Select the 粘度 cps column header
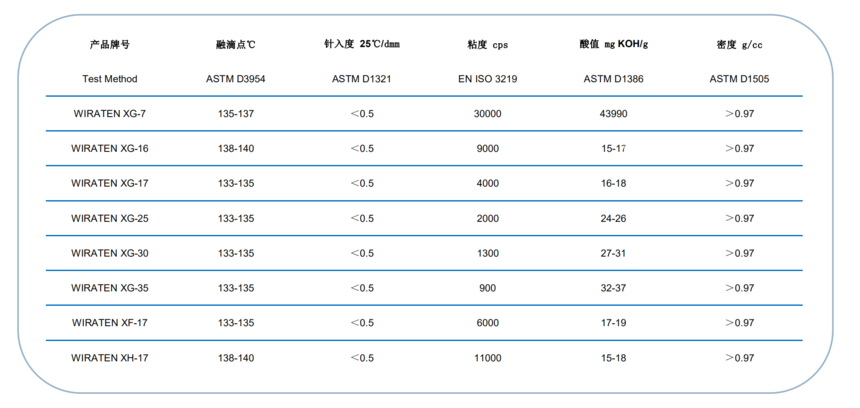 pyautogui.click(x=488, y=45)
